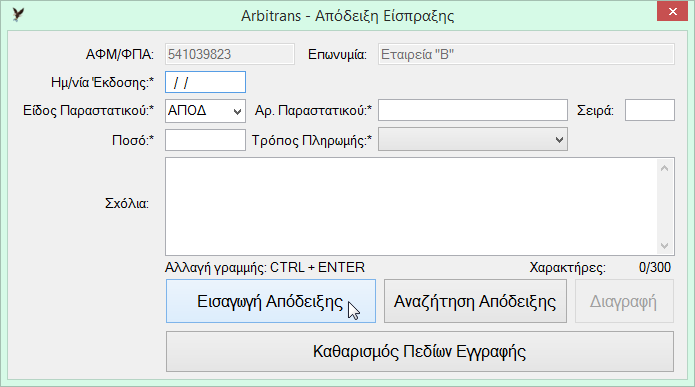Click the Arbitrans bird app icon
This screenshot has height=387, width=695.
(18, 15)
